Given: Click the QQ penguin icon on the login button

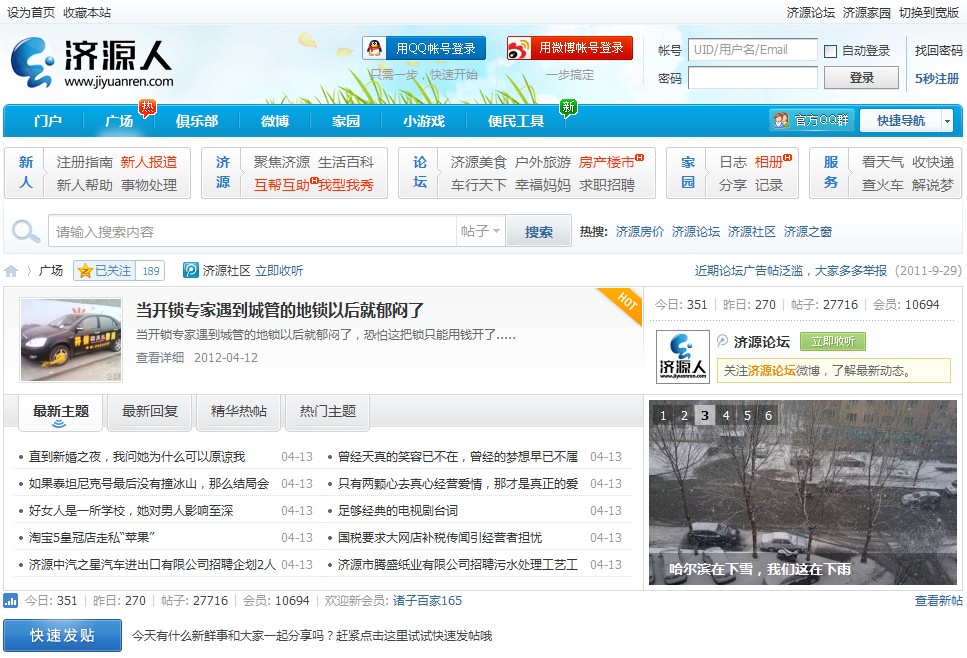Looking at the screenshot, I should 375,46.
